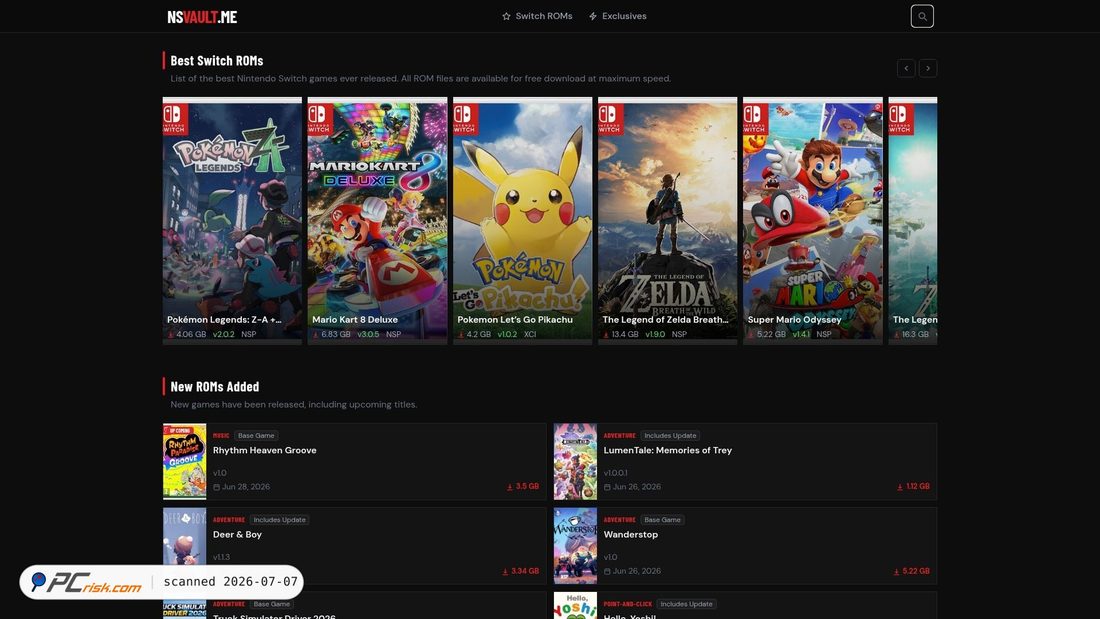Click Wanderstop thumbnail image
Image resolution: width=1100 pixels, height=619 pixels.
click(x=575, y=545)
